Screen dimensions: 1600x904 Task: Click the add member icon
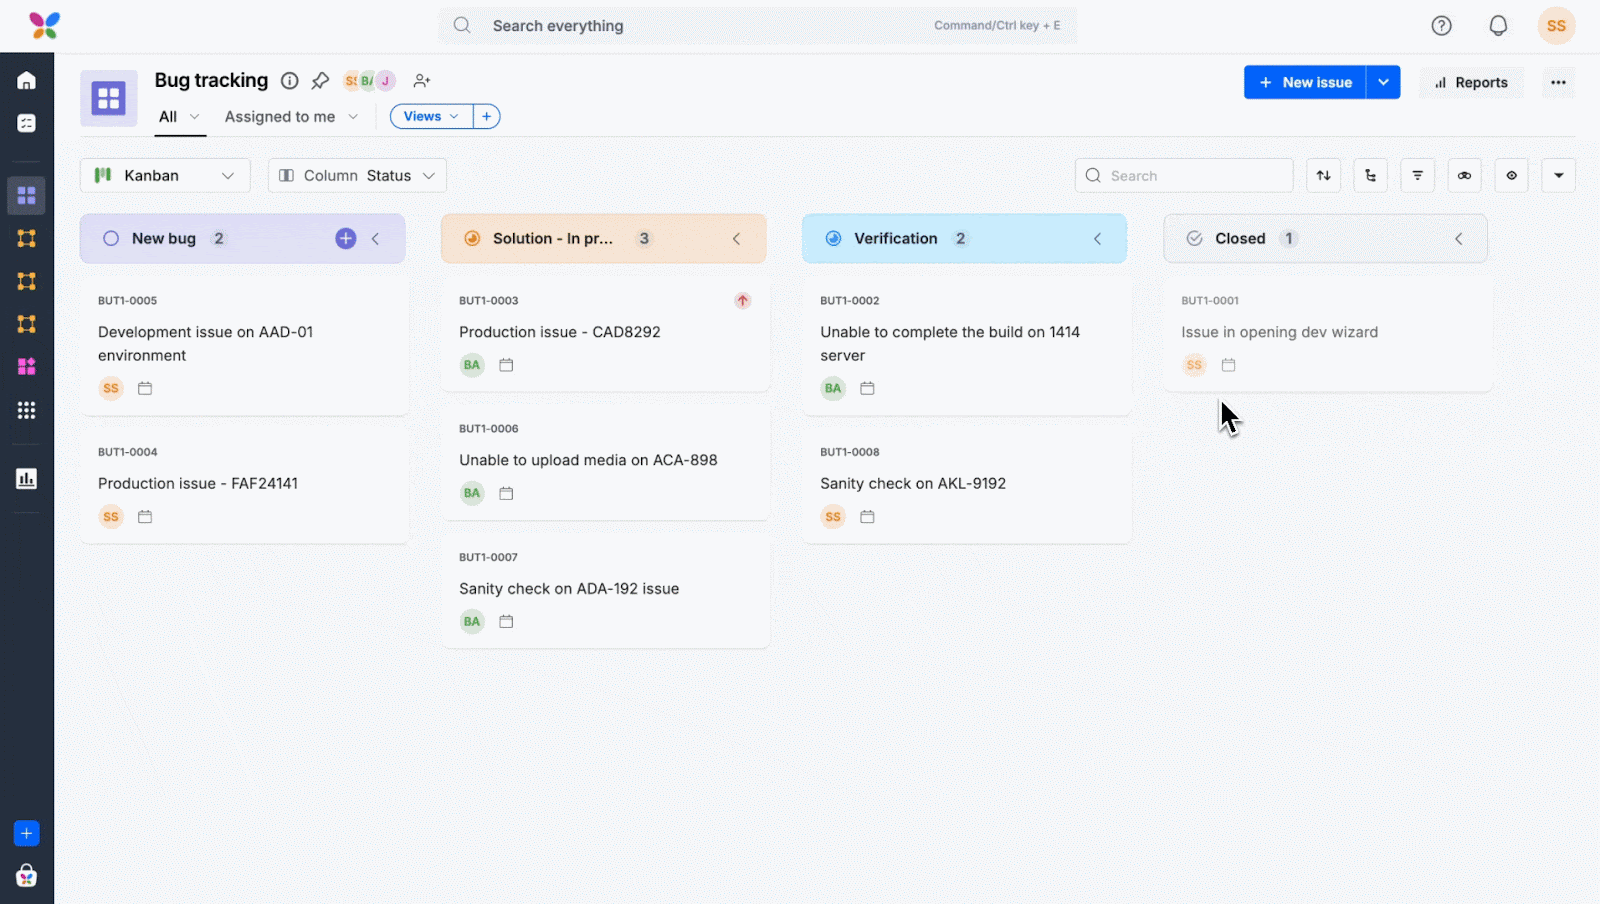pos(422,81)
